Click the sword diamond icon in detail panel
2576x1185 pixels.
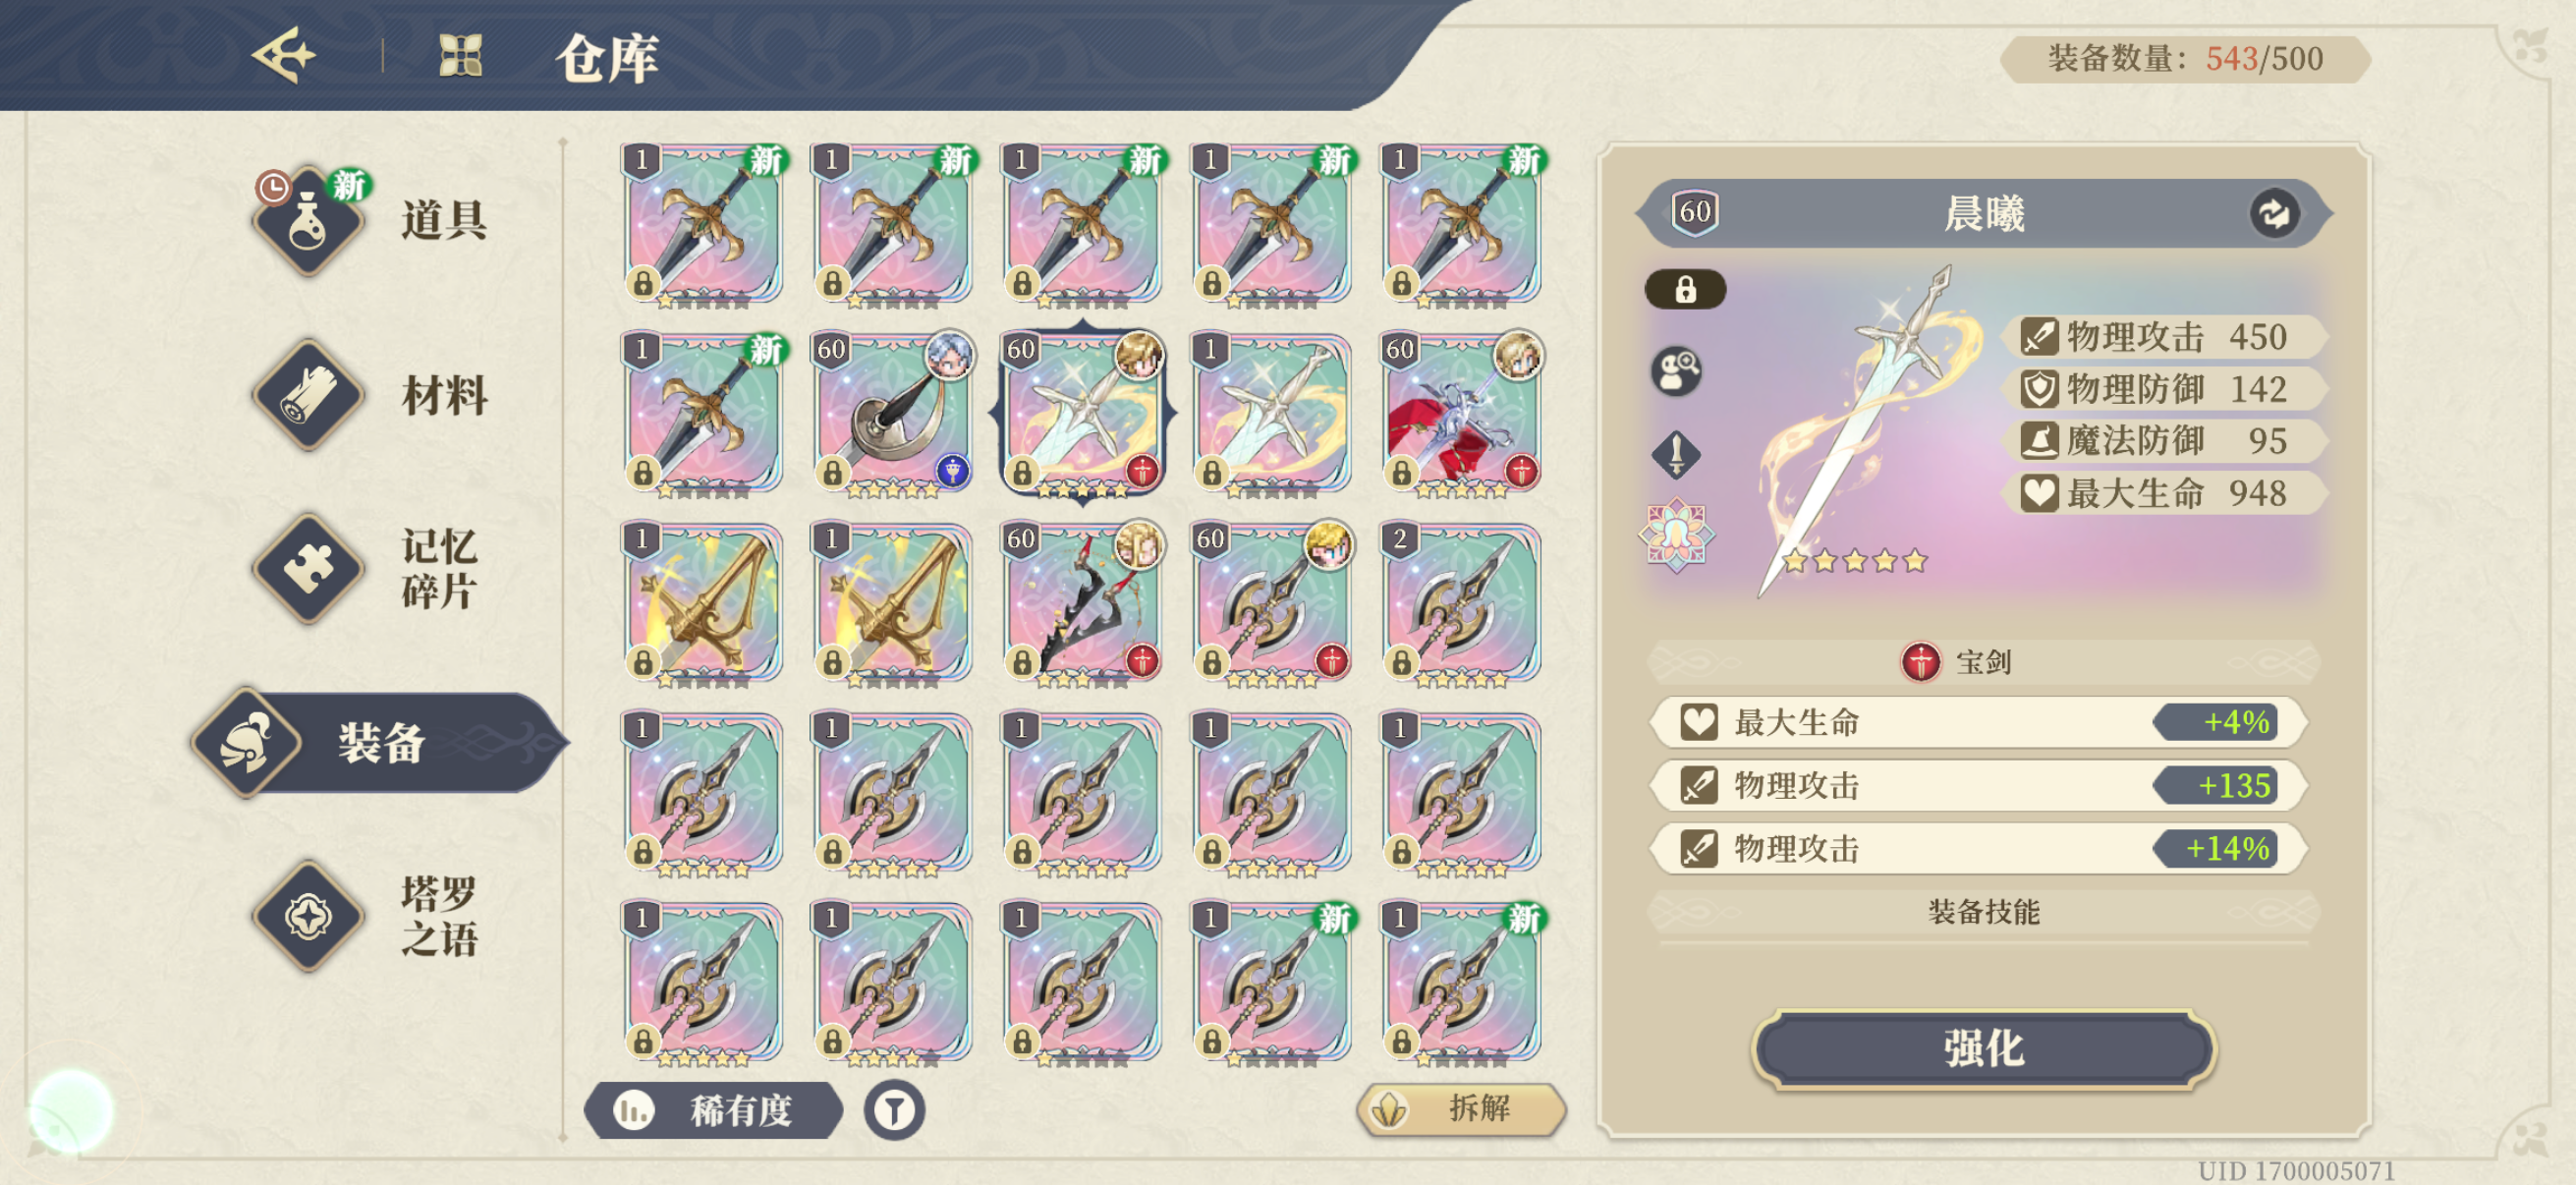pos(1676,455)
